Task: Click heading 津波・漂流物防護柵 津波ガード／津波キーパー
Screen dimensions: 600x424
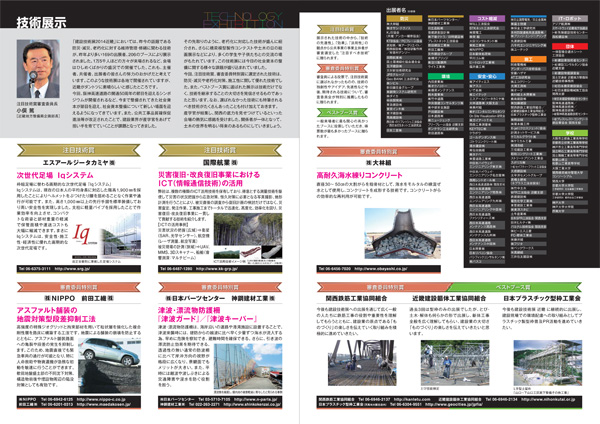Action: (x=208, y=314)
